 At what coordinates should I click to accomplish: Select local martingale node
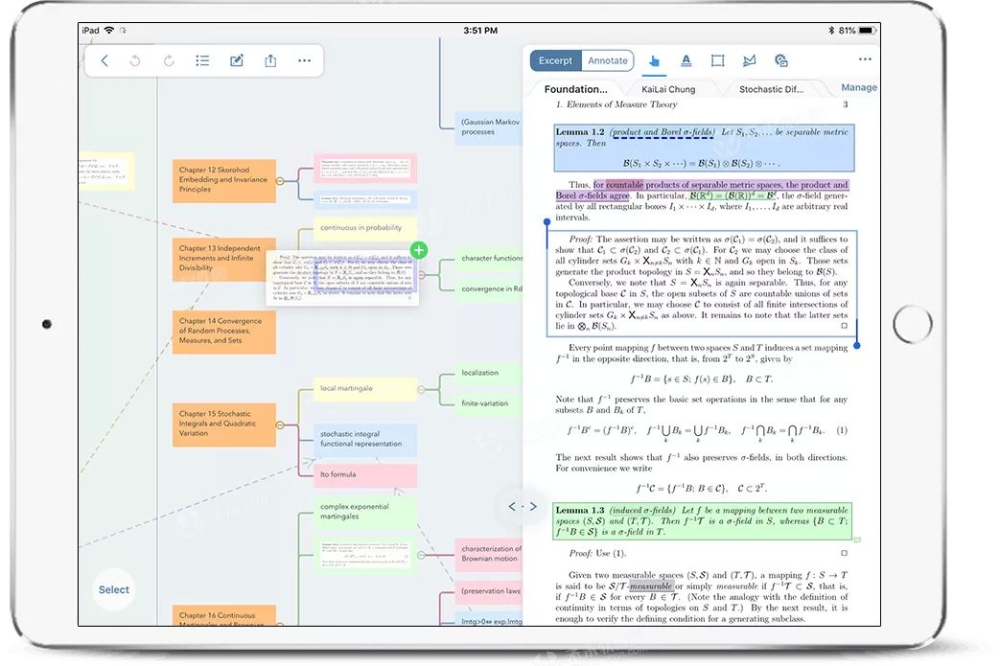pos(365,388)
